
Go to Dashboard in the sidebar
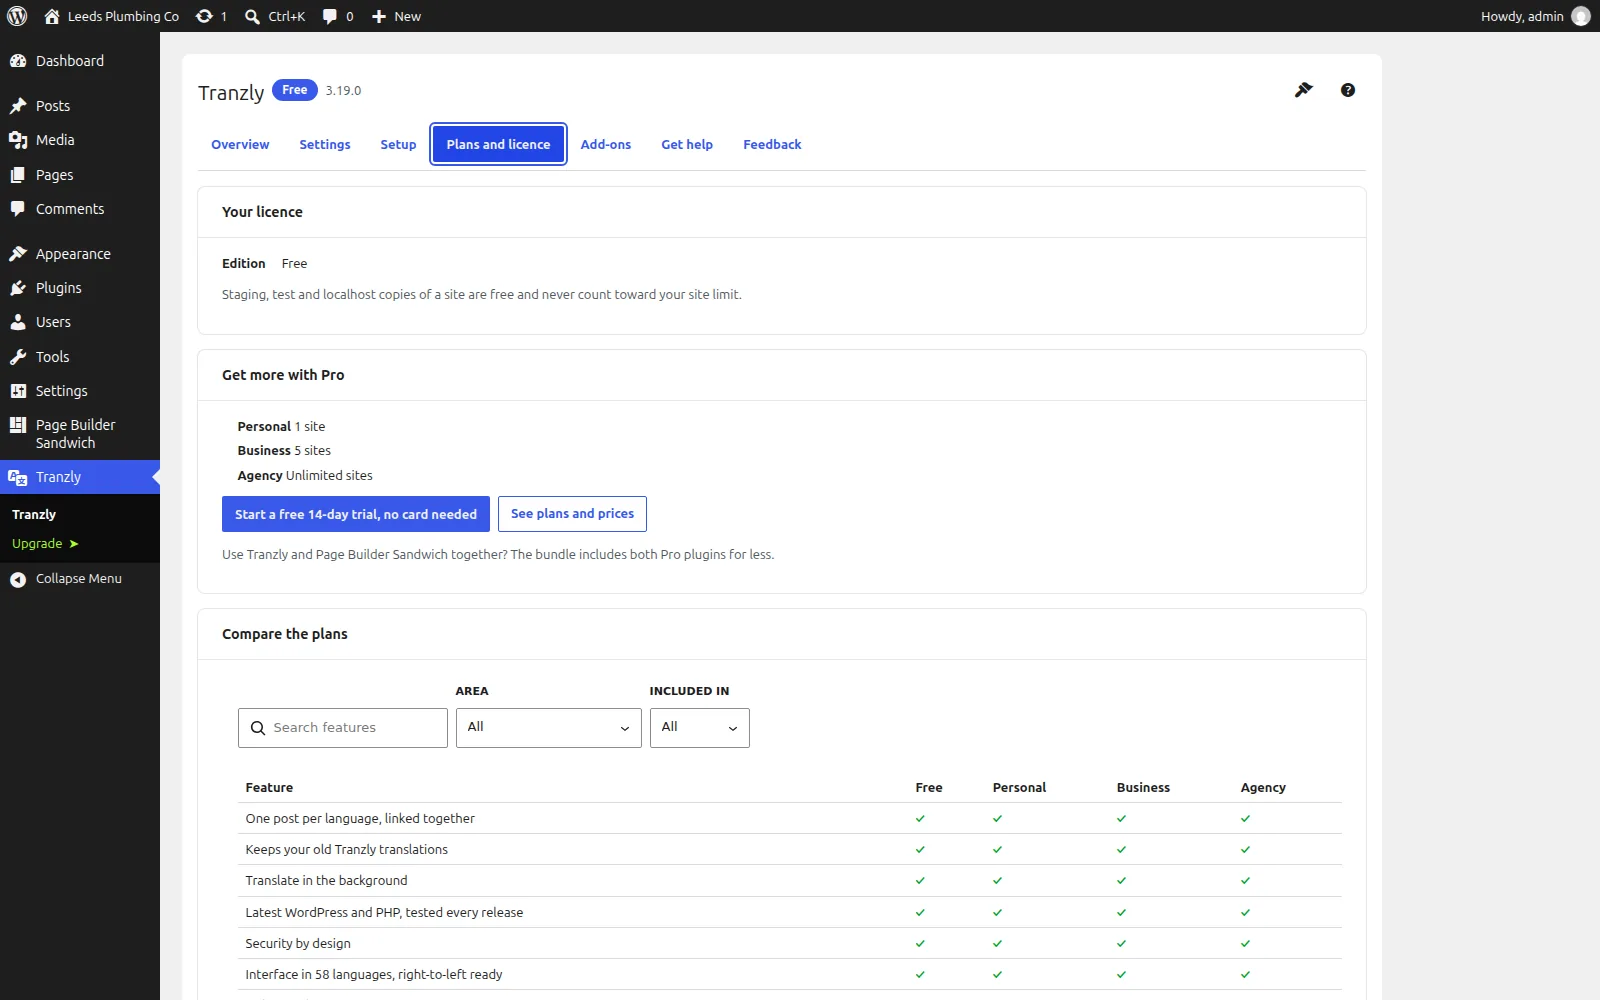(80, 61)
